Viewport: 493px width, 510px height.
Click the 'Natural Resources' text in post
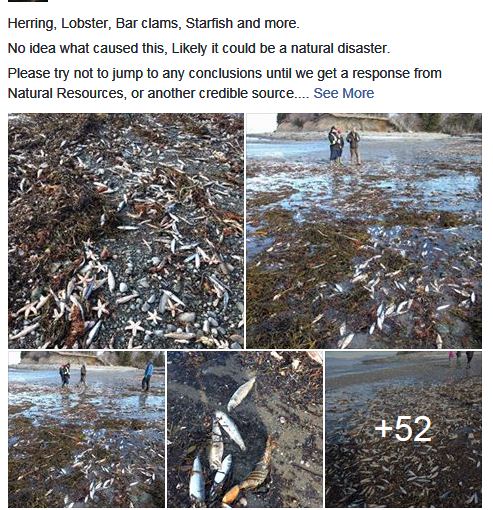click(65, 93)
